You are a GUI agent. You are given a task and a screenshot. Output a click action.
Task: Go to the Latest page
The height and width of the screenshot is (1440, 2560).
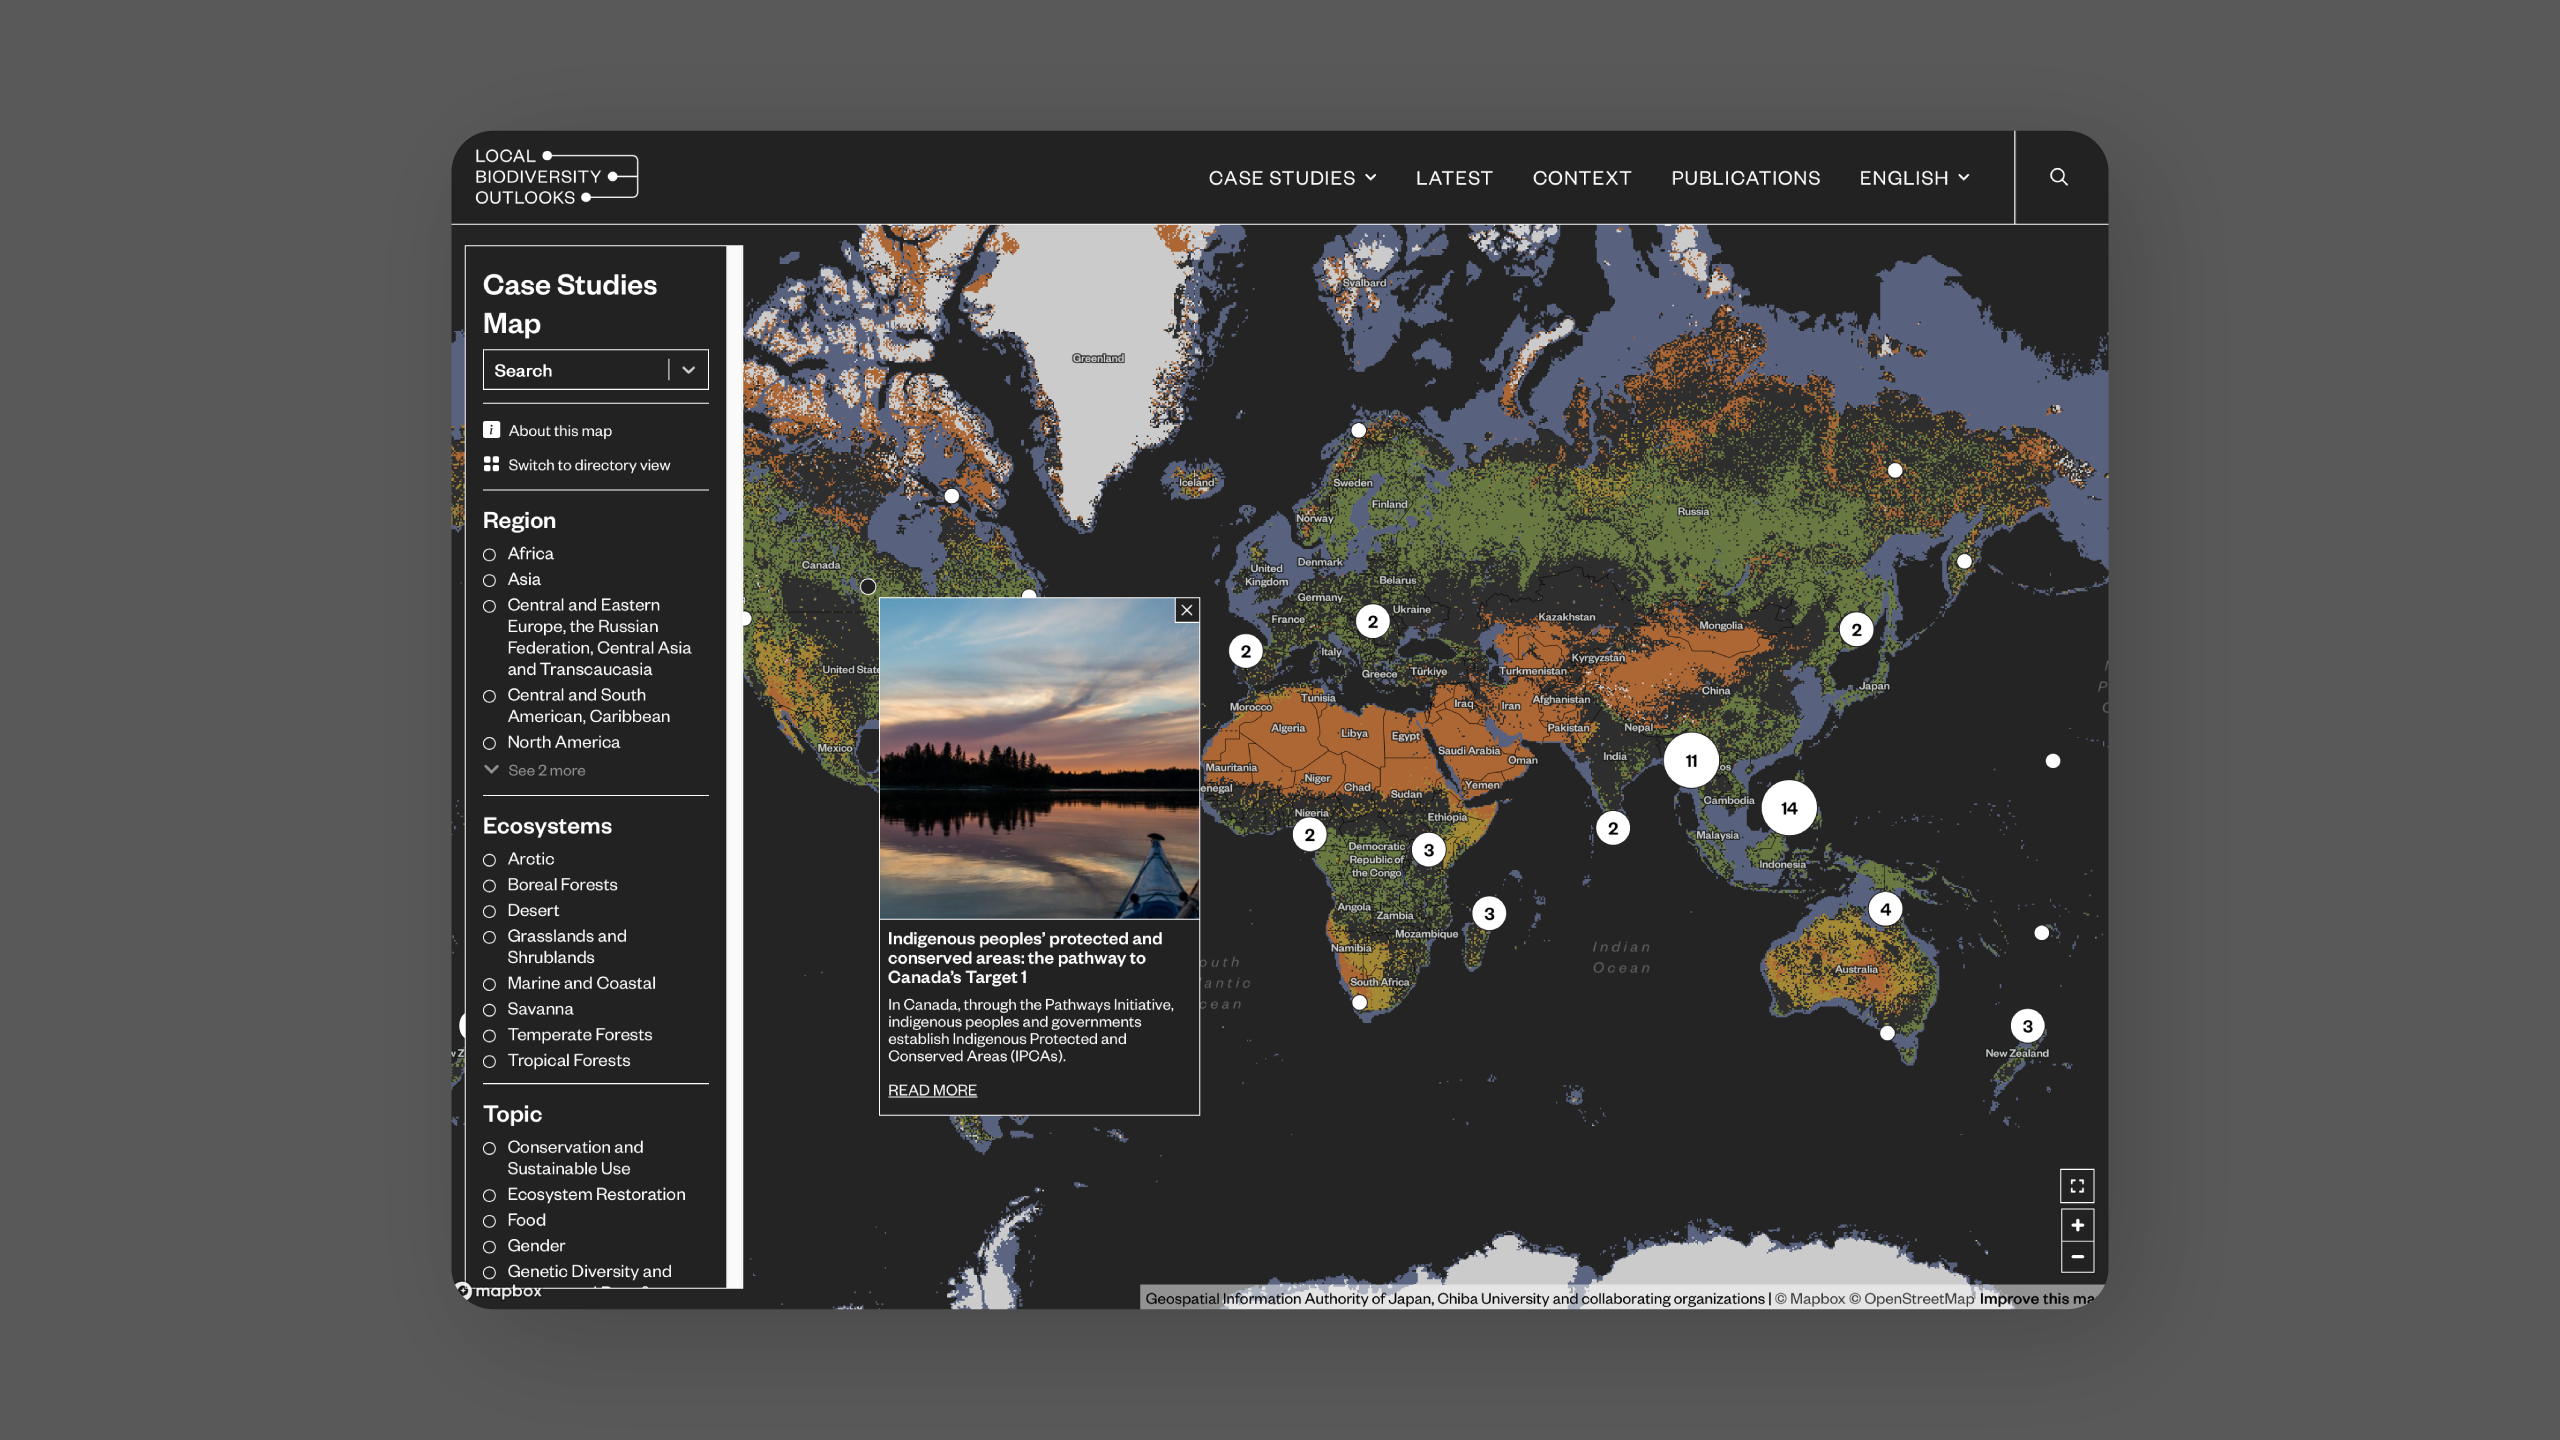[x=1454, y=178]
